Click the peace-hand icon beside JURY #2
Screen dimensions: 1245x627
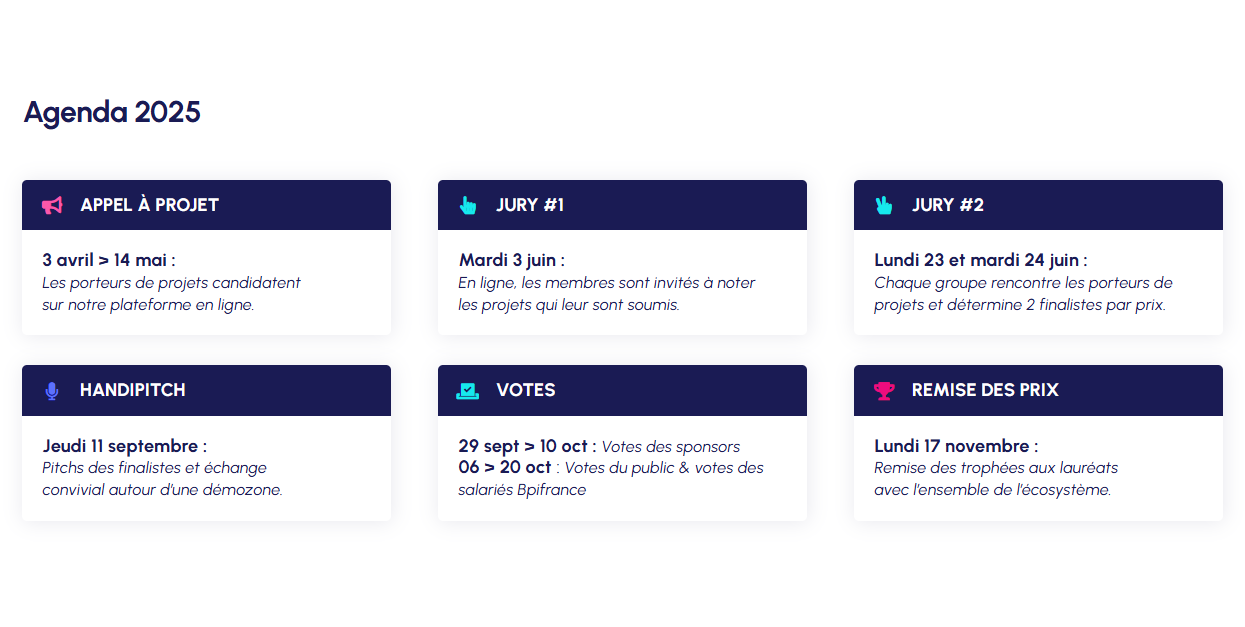tap(883, 205)
